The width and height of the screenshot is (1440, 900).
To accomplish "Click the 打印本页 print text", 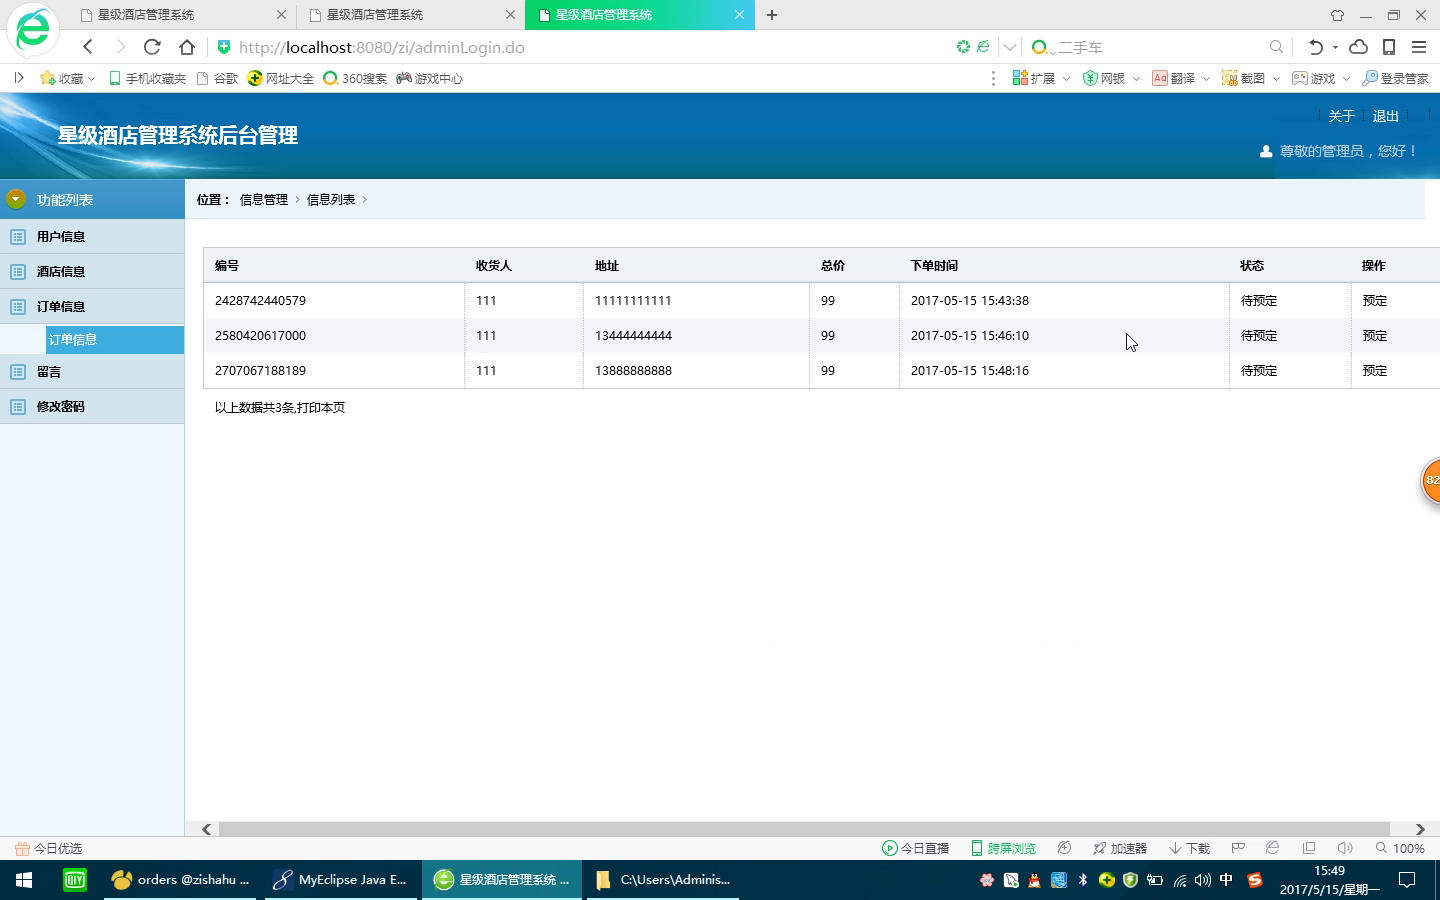I will click(x=321, y=407).
